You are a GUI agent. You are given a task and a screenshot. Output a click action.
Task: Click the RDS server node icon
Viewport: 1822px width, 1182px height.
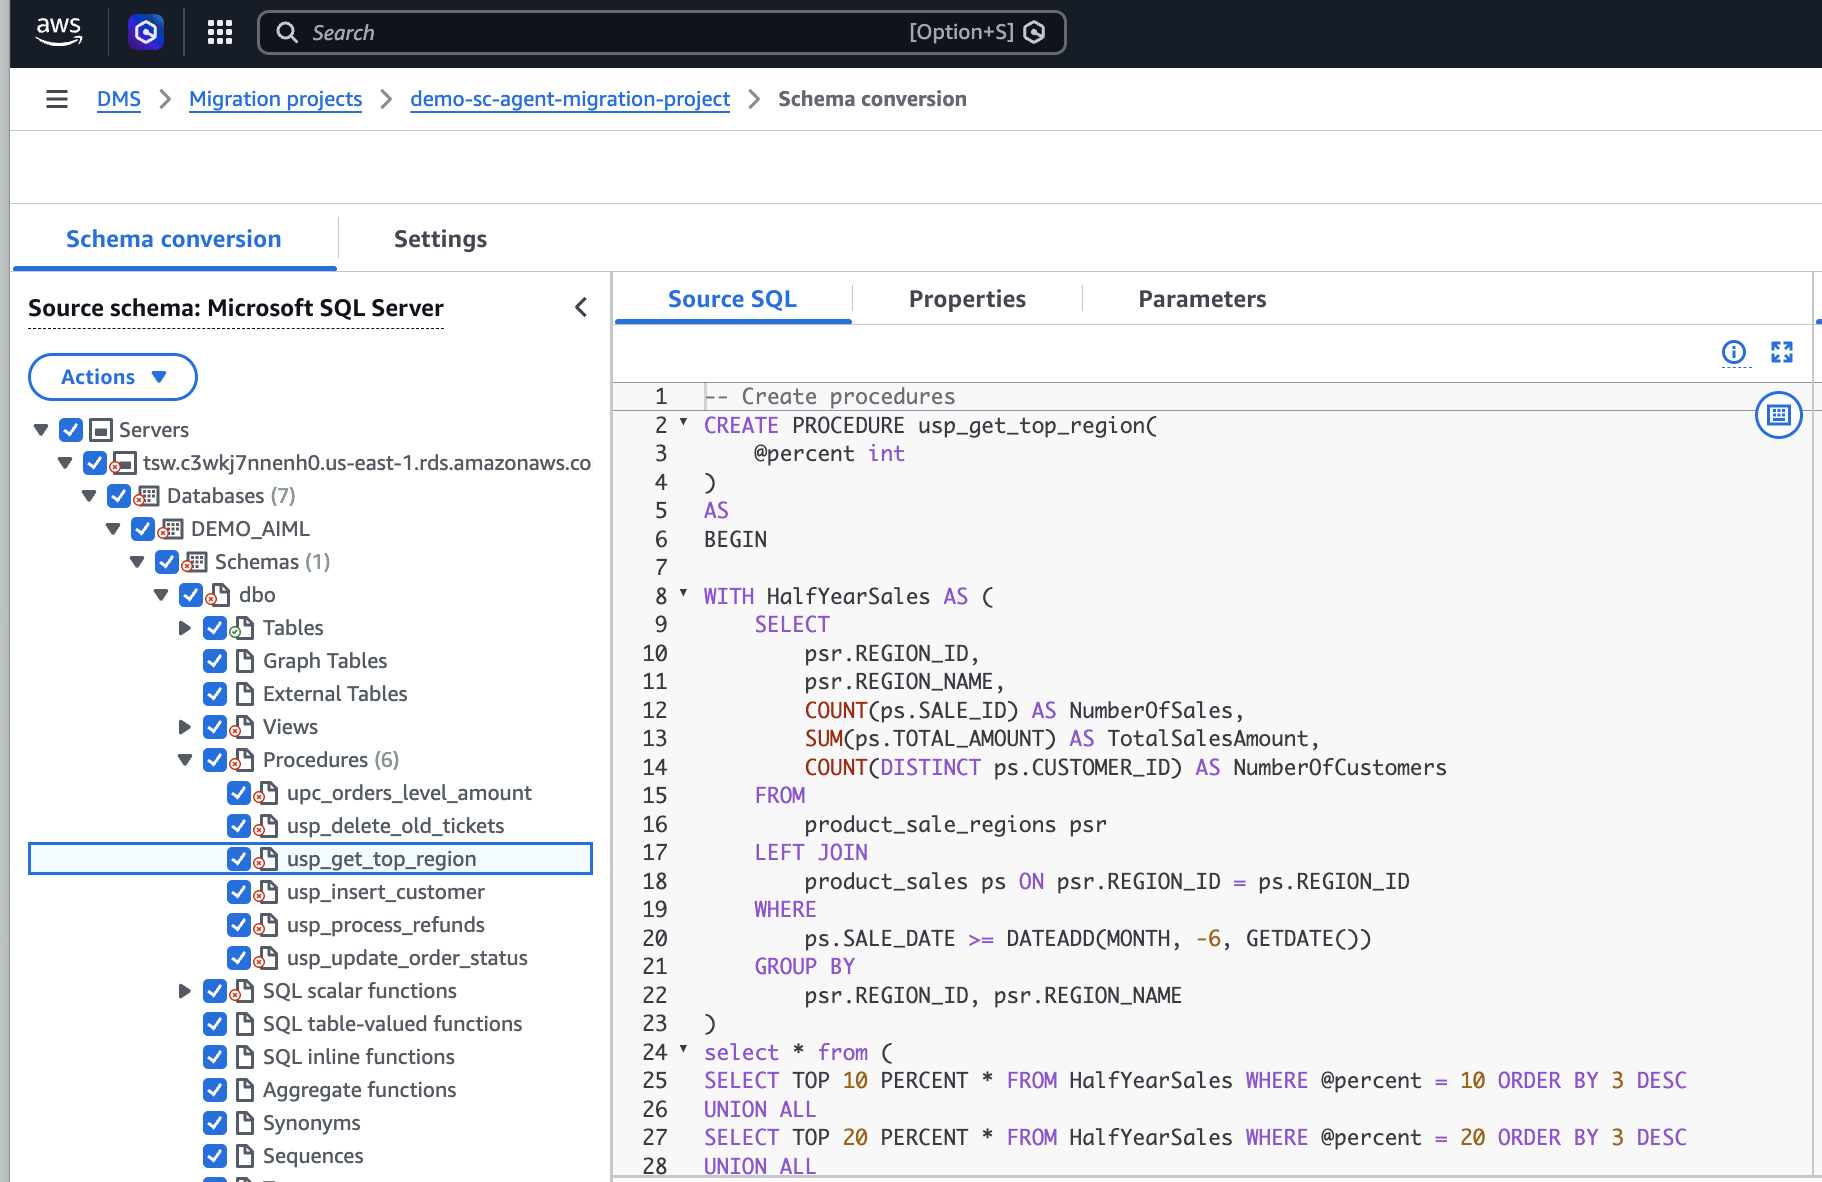(x=123, y=463)
